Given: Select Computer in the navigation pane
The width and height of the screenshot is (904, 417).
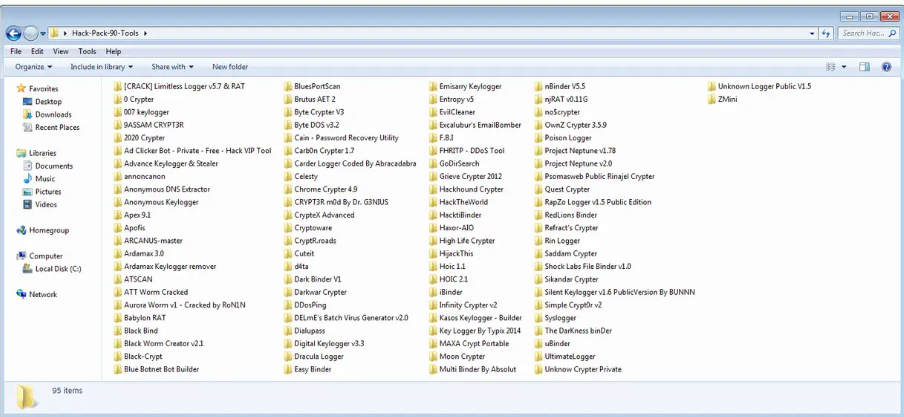Looking at the screenshot, I should 40,256.
